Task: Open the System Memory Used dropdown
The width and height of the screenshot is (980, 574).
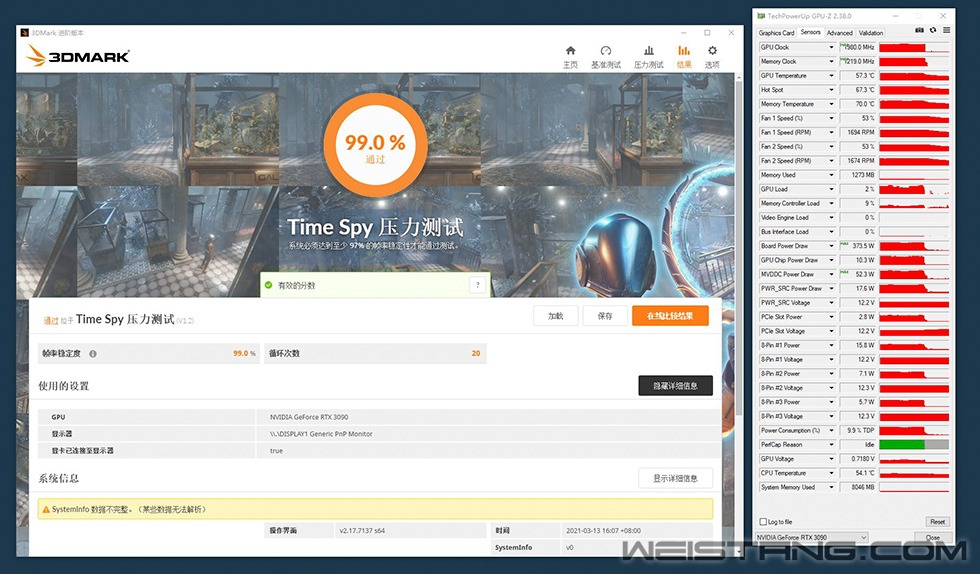Action: [831, 487]
